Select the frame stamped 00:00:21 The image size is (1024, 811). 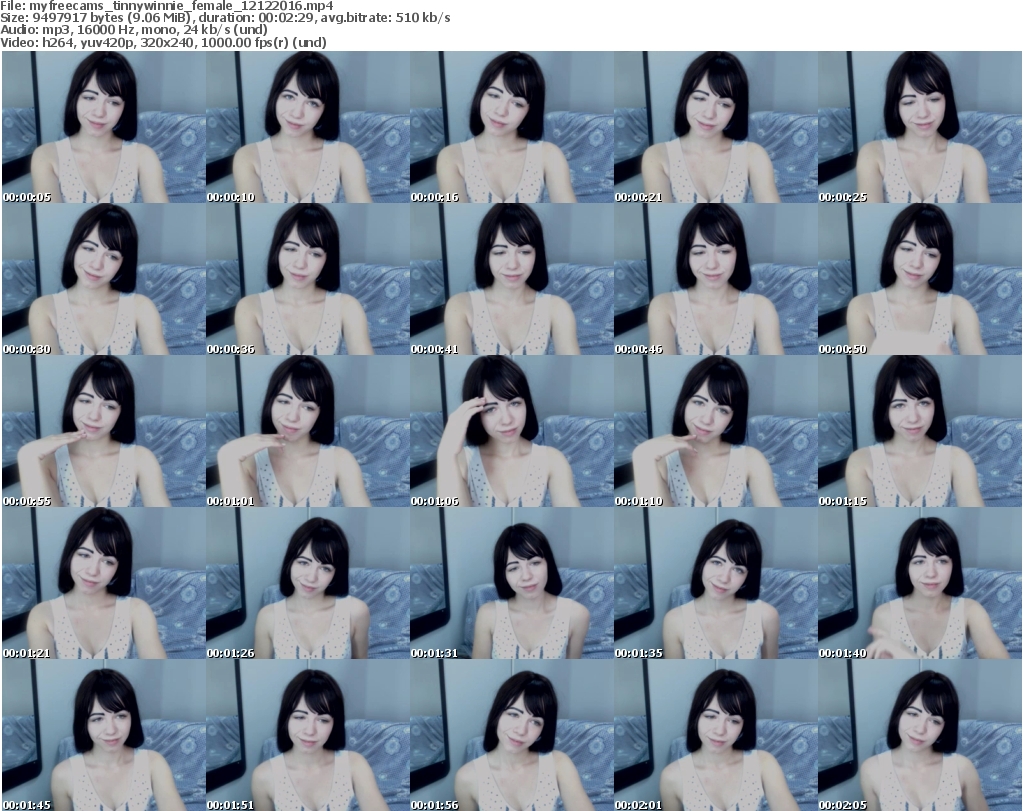point(716,127)
